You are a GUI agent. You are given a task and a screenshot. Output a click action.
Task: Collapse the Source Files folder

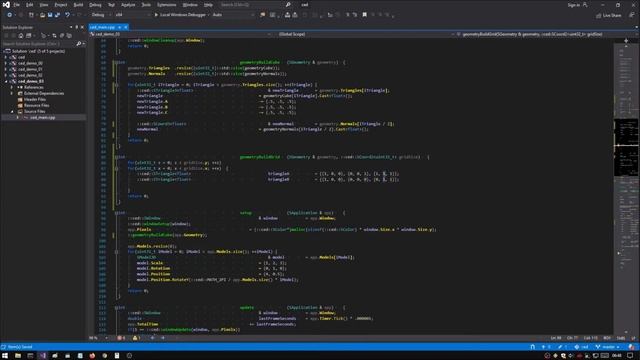click(x=11, y=111)
